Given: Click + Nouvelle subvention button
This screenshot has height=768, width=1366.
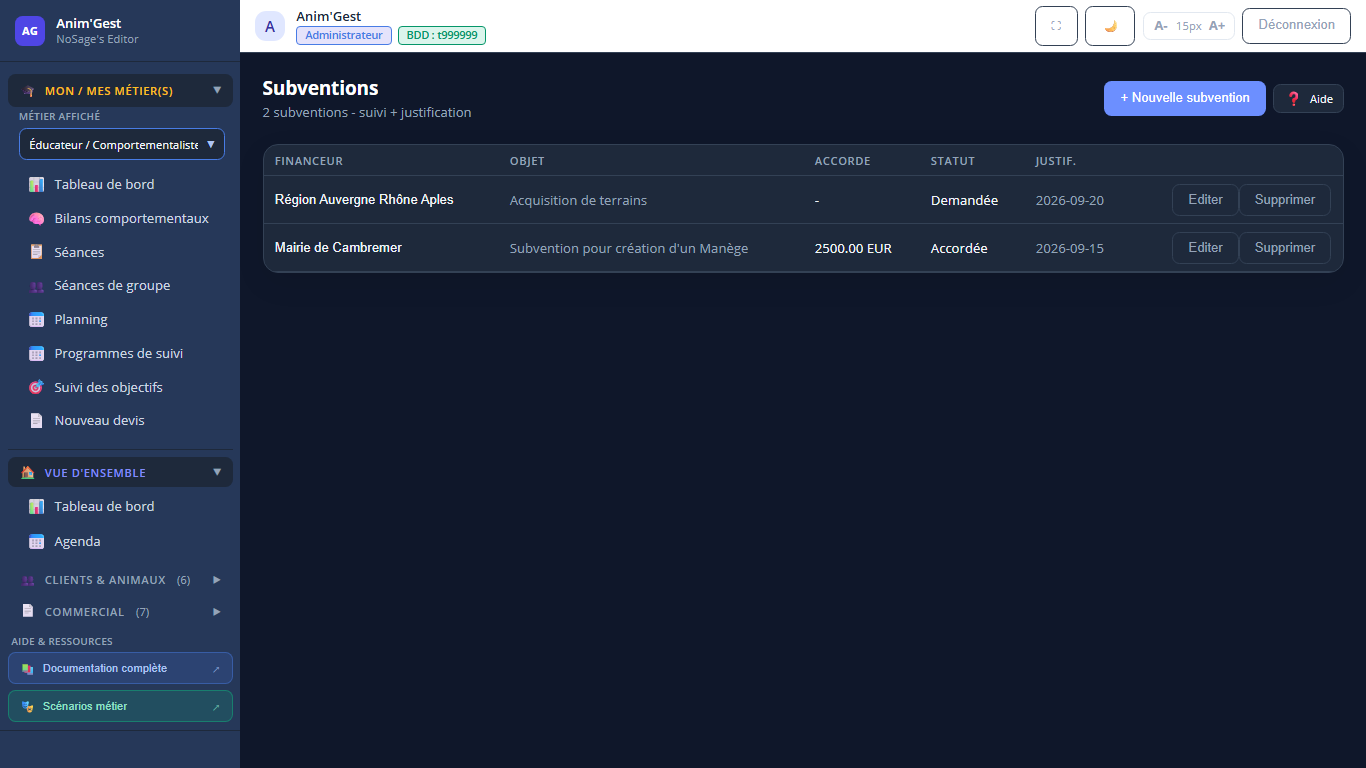Looking at the screenshot, I should (x=1185, y=98).
